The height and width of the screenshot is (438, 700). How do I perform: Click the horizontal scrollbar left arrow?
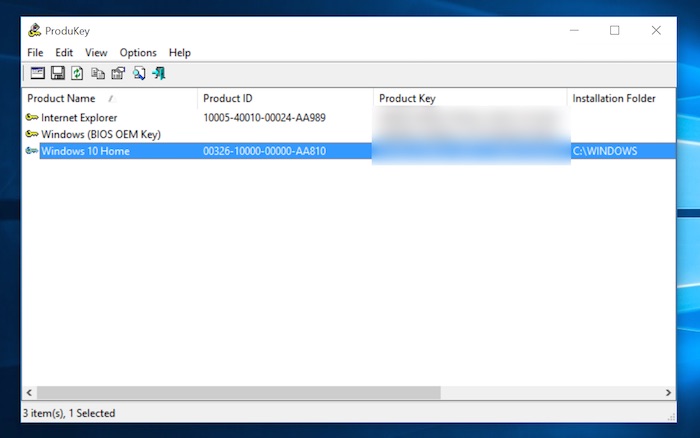[29, 392]
